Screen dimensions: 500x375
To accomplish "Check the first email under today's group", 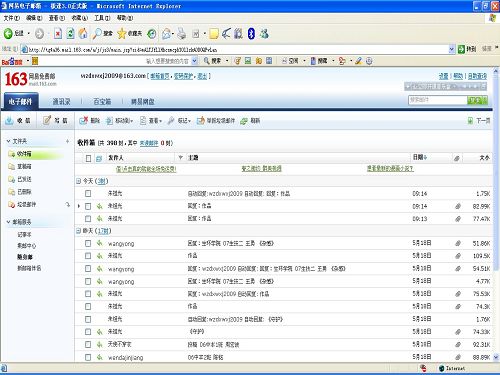I will point(88,193).
